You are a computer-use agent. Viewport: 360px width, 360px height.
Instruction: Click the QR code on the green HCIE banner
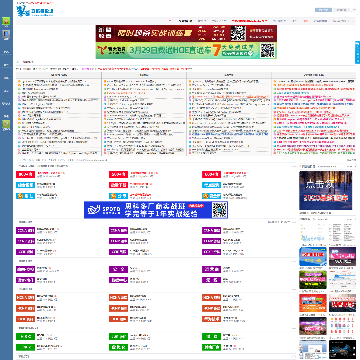pos(267,50)
